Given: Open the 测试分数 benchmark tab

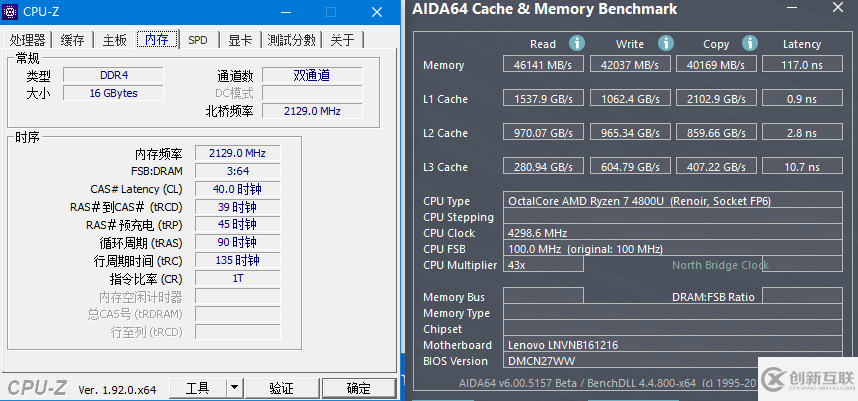Looking at the screenshot, I should coord(292,40).
